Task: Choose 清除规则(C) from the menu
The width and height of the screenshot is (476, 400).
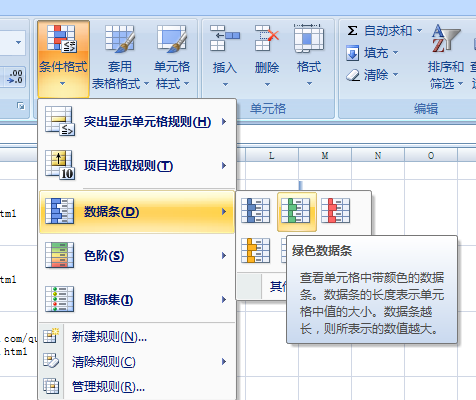Action: (137, 362)
